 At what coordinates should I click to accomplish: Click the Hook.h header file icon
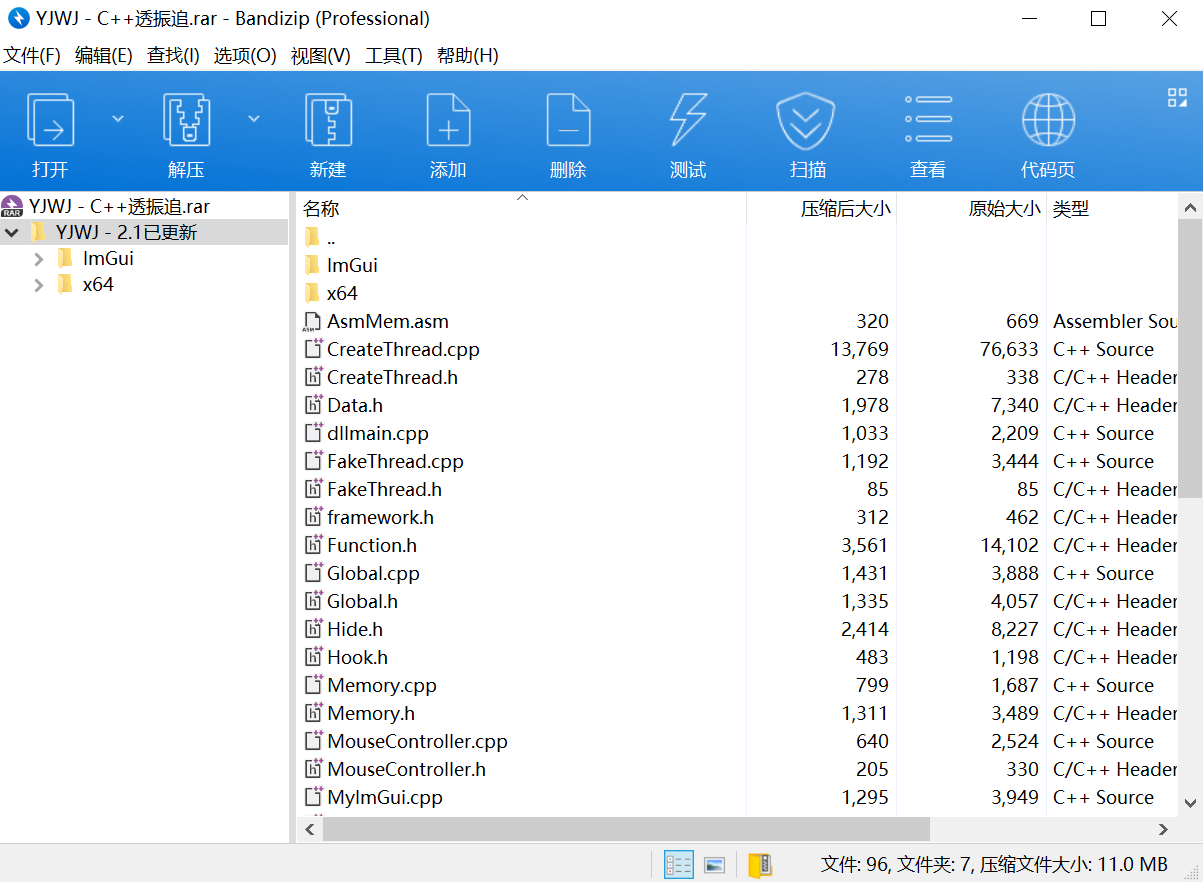click(x=312, y=657)
